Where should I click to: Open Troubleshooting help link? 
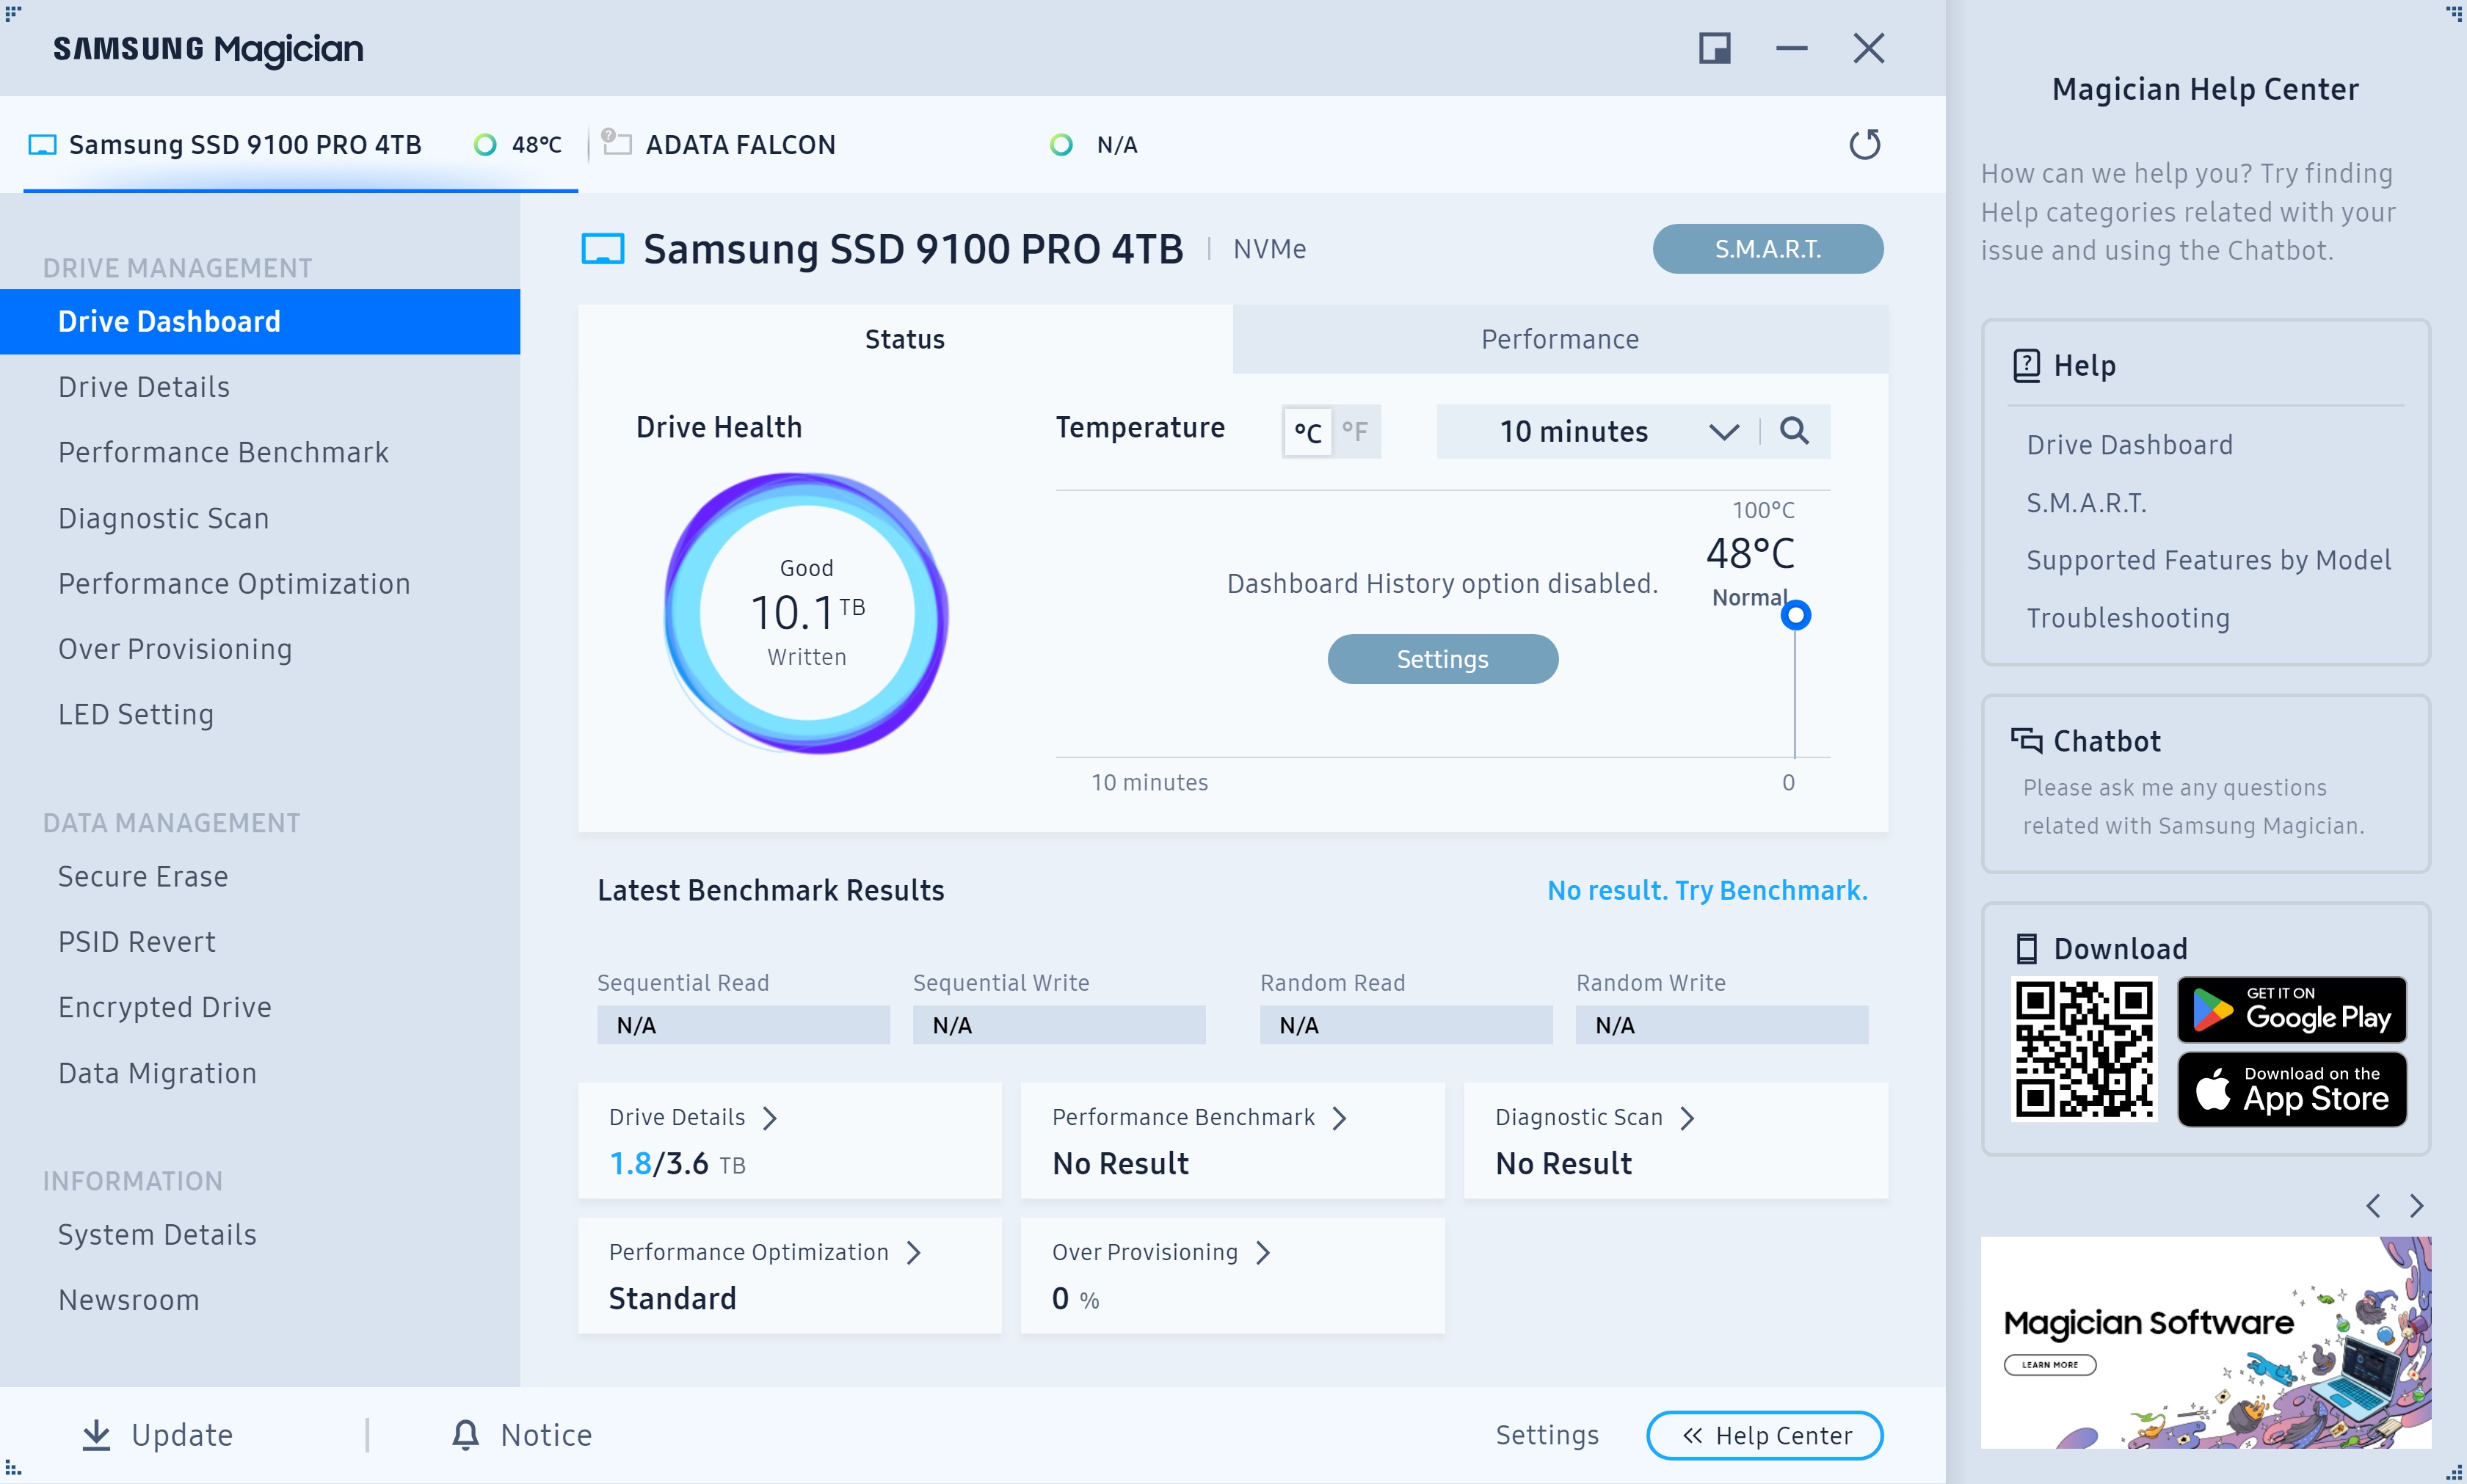pyautogui.click(x=2128, y=618)
